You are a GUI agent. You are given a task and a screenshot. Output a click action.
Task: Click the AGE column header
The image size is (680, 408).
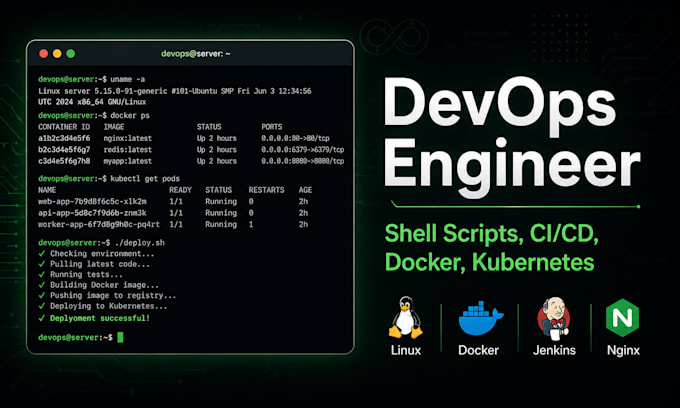pos(305,190)
